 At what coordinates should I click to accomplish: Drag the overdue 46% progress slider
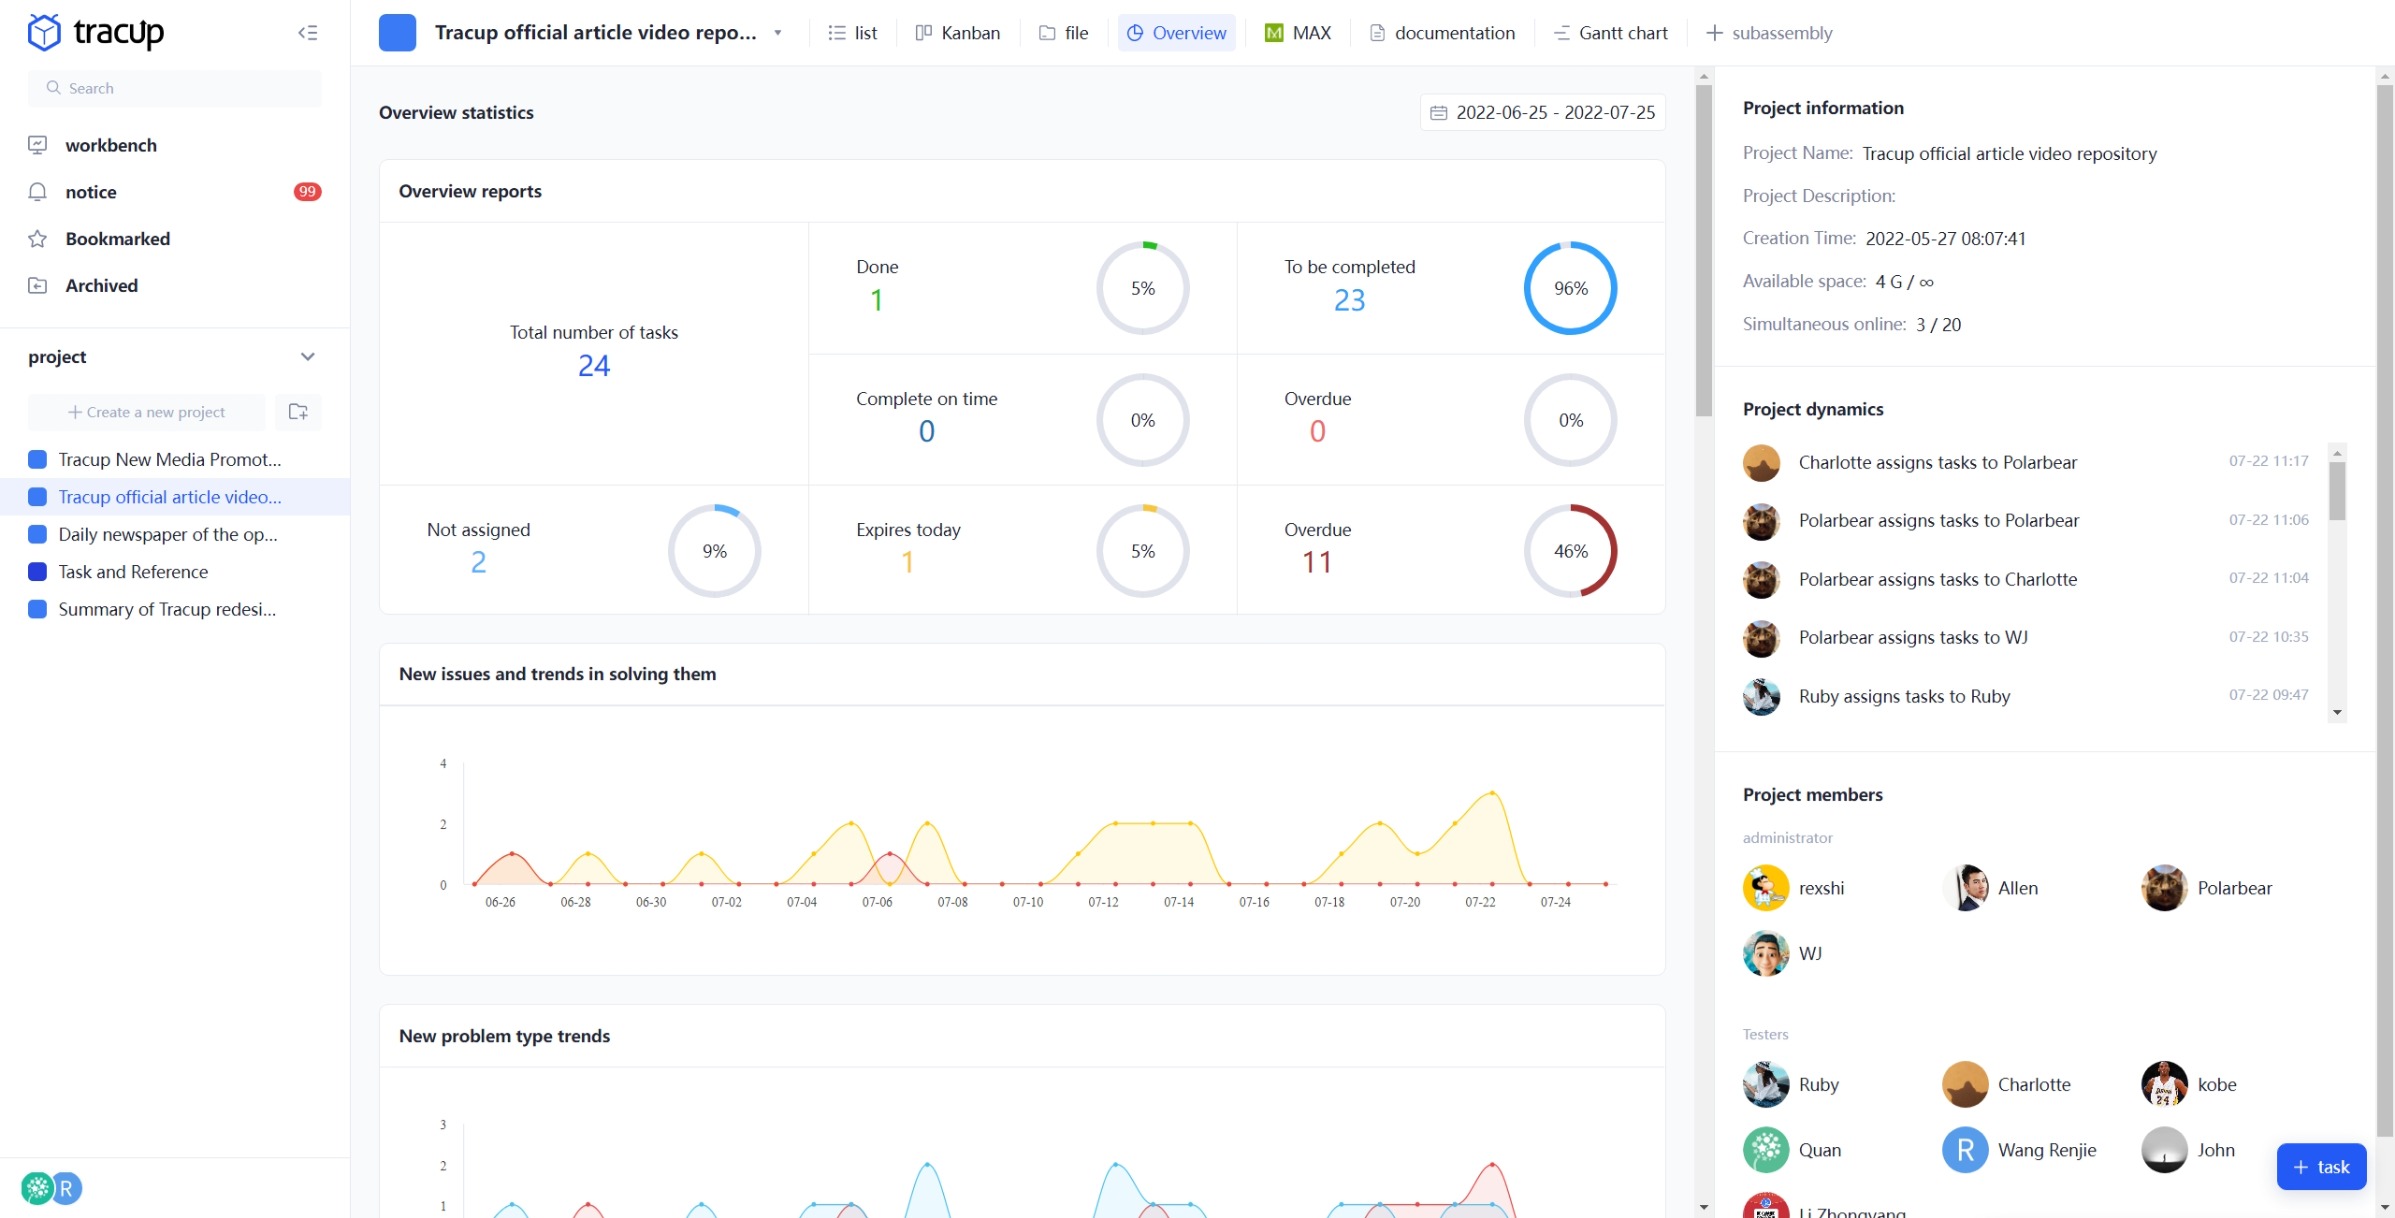tap(1570, 550)
